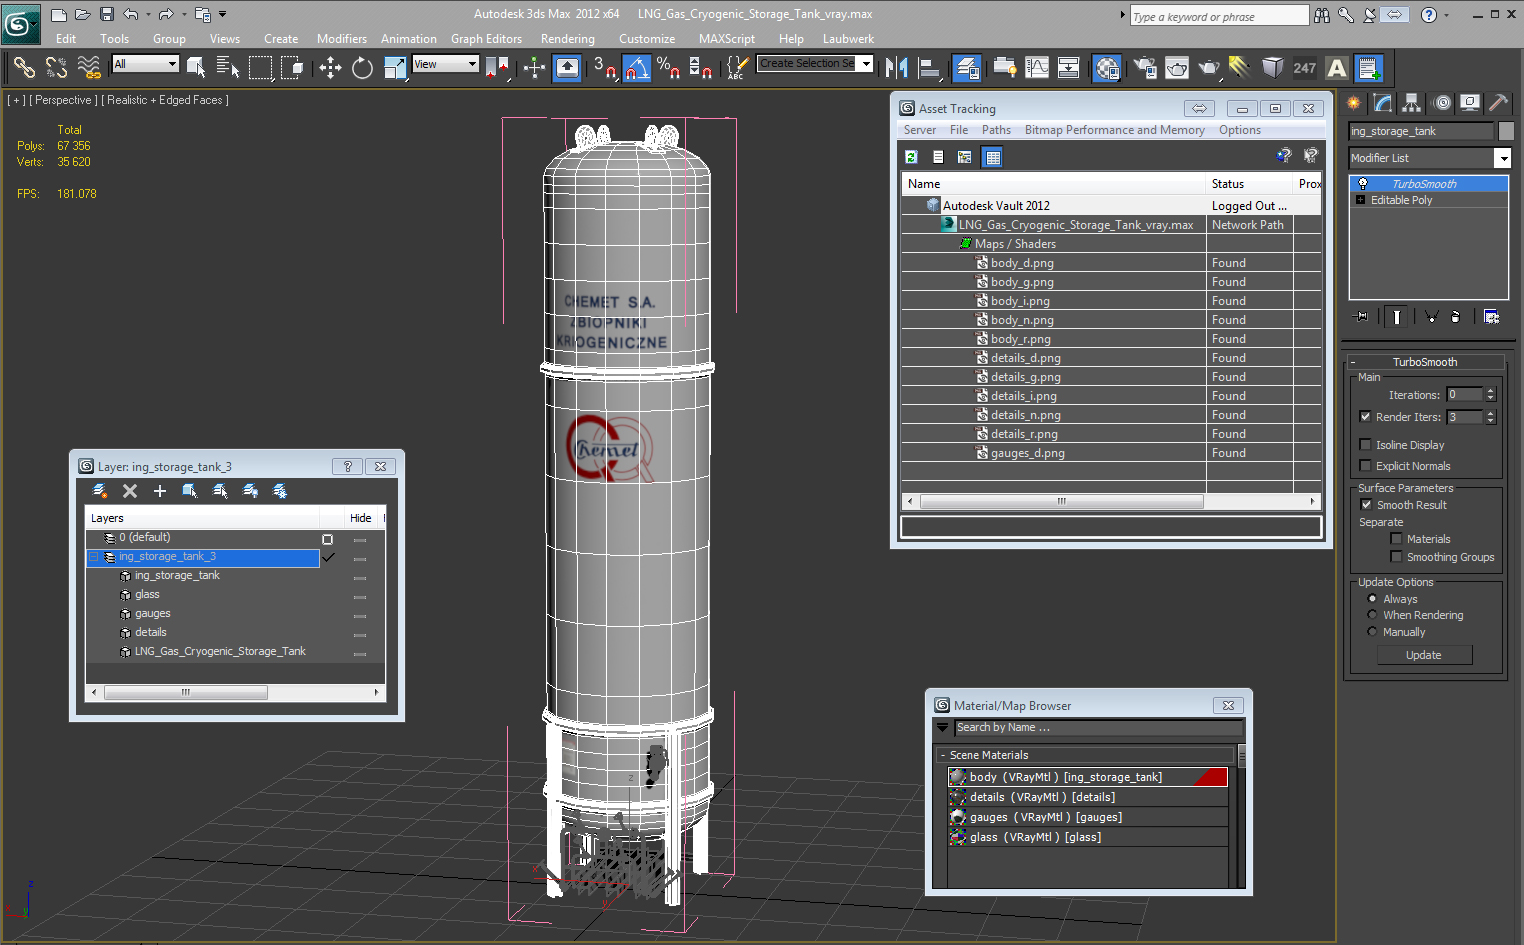Open the Utilities hammer panel tab

click(x=1497, y=102)
